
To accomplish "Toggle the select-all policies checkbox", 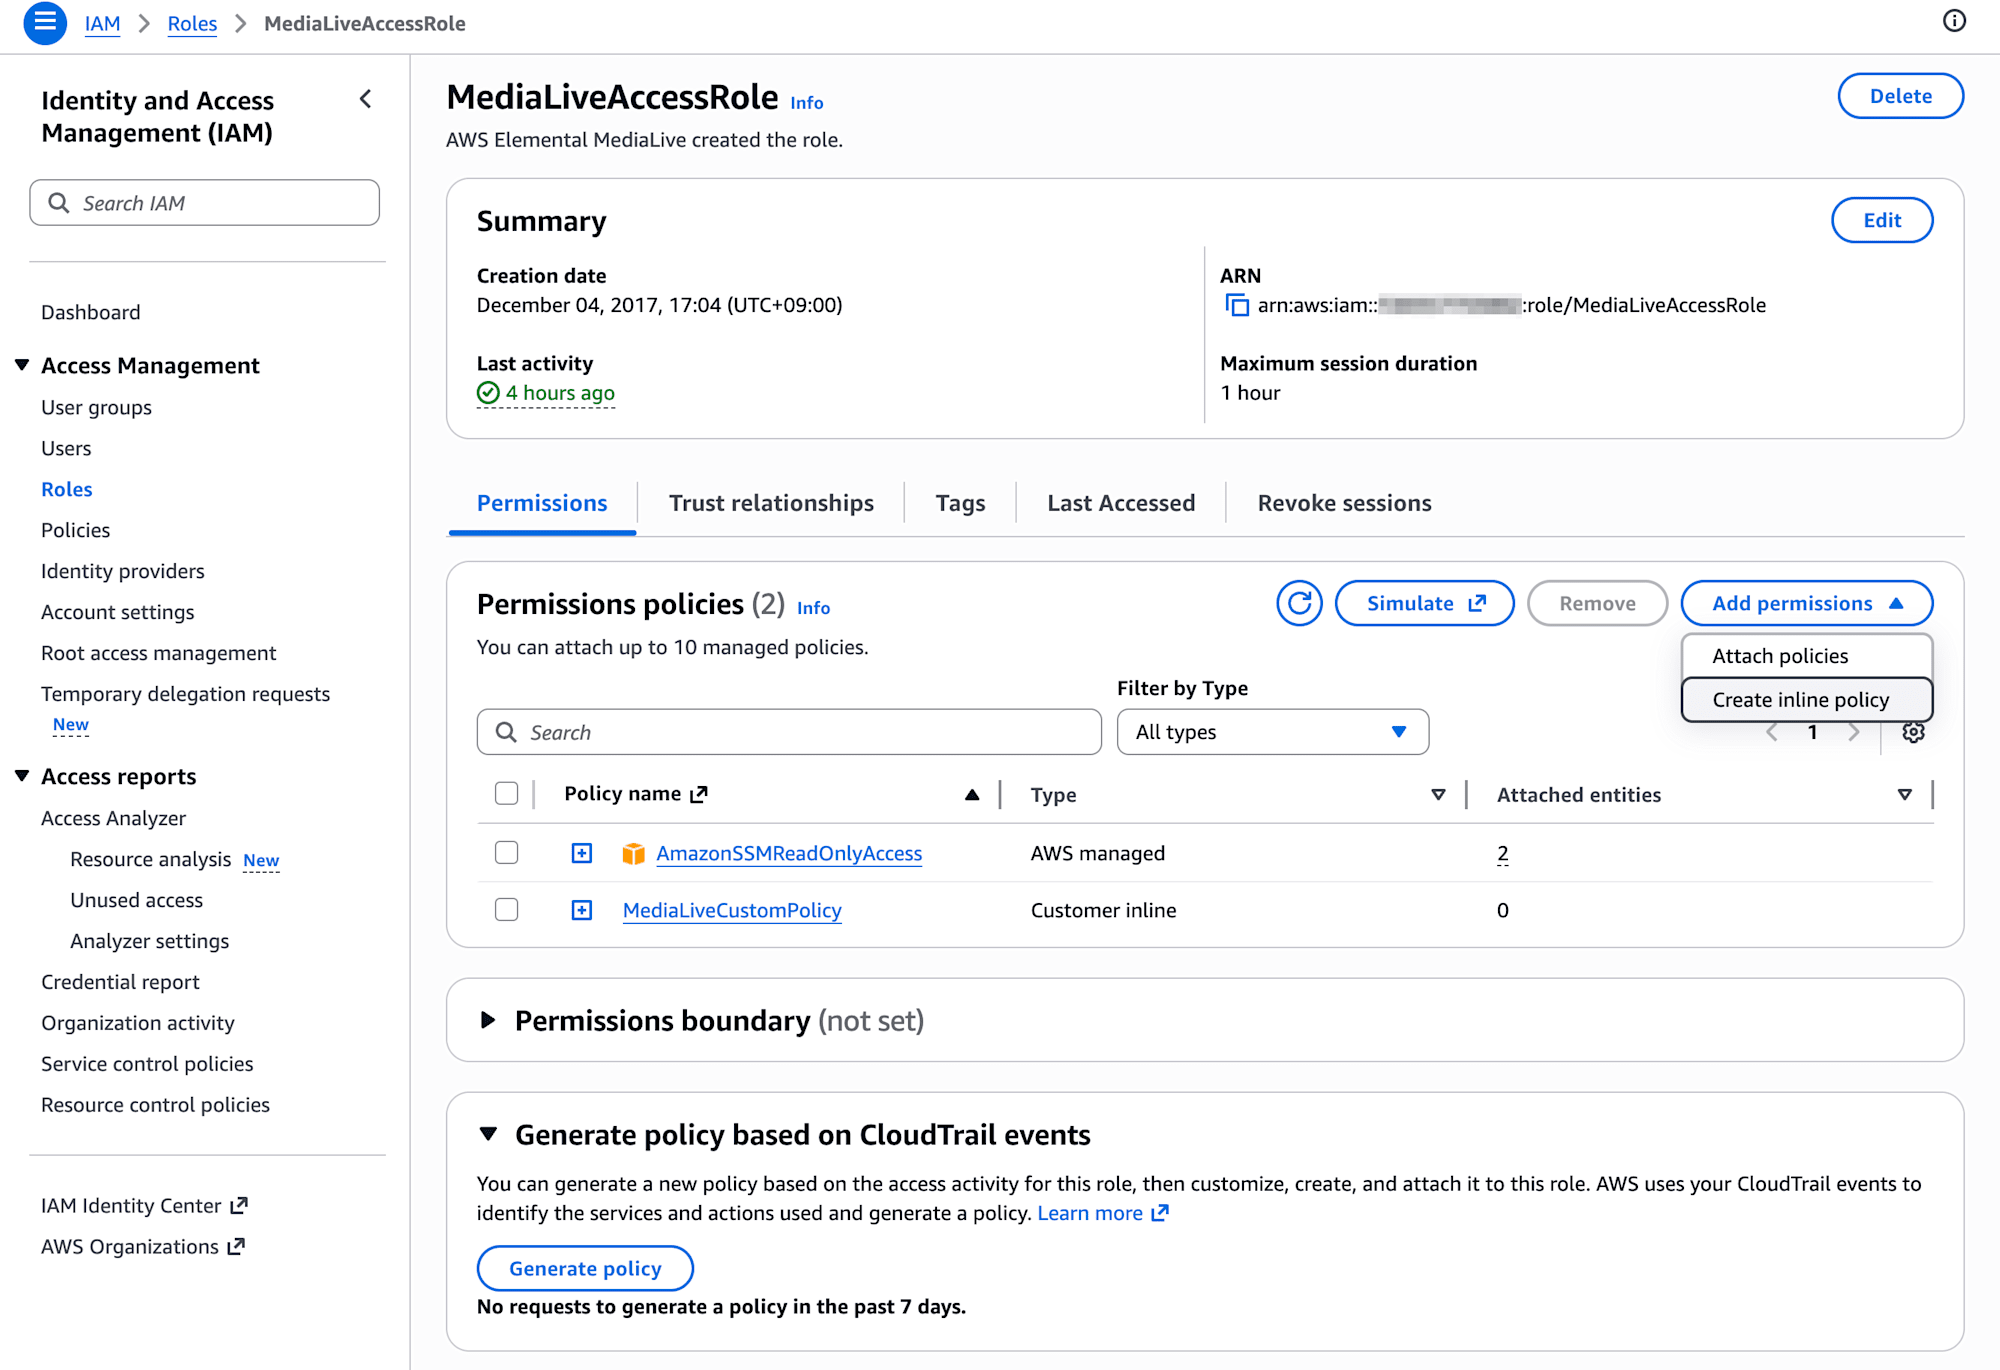I will pos(507,794).
